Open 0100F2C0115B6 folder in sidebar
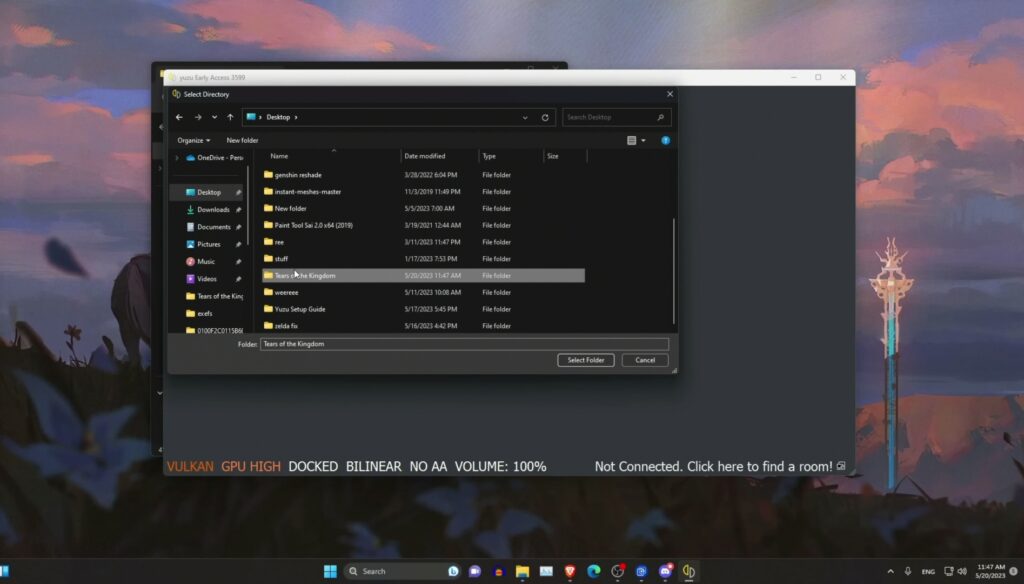 (x=214, y=331)
